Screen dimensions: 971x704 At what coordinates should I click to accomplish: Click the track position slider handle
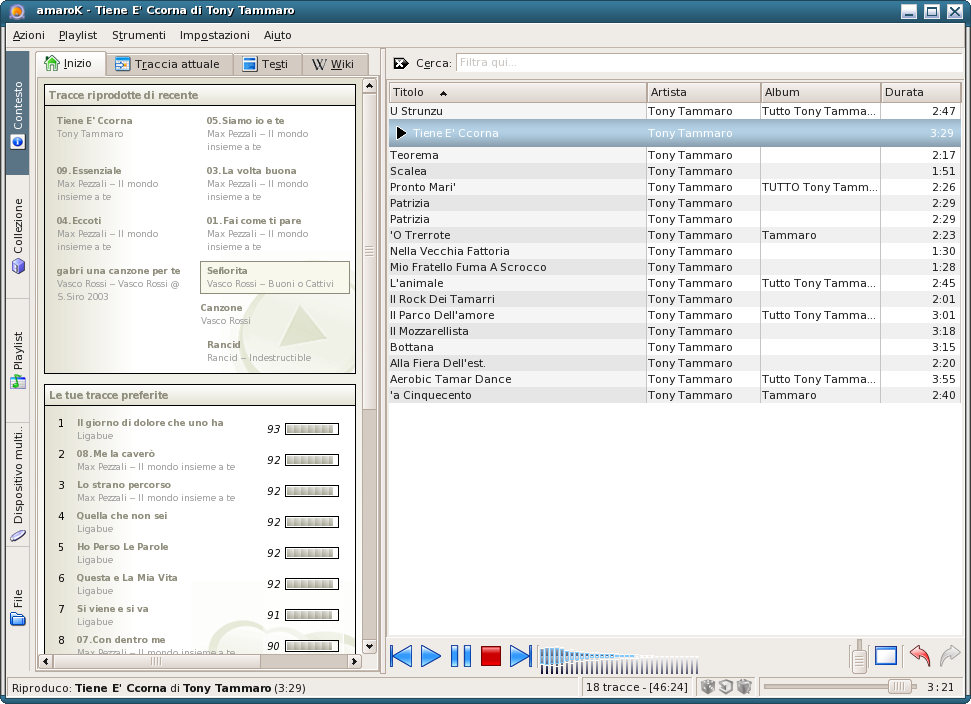[899, 686]
